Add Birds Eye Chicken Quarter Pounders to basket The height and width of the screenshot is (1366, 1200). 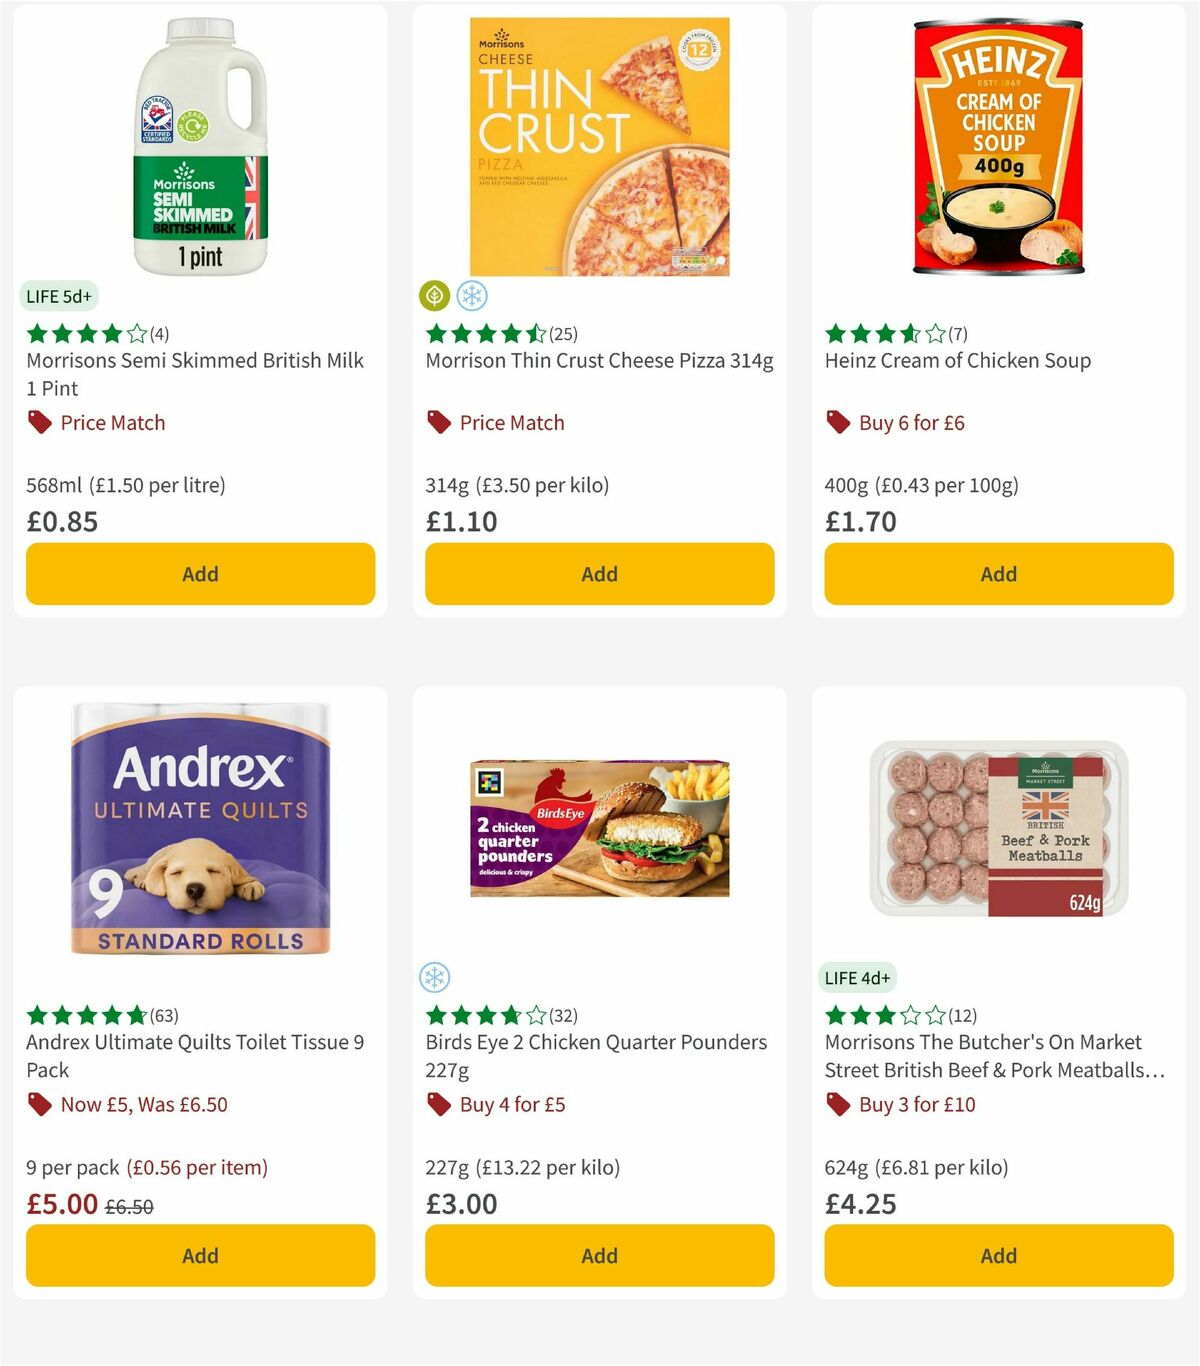click(598, 1255)
